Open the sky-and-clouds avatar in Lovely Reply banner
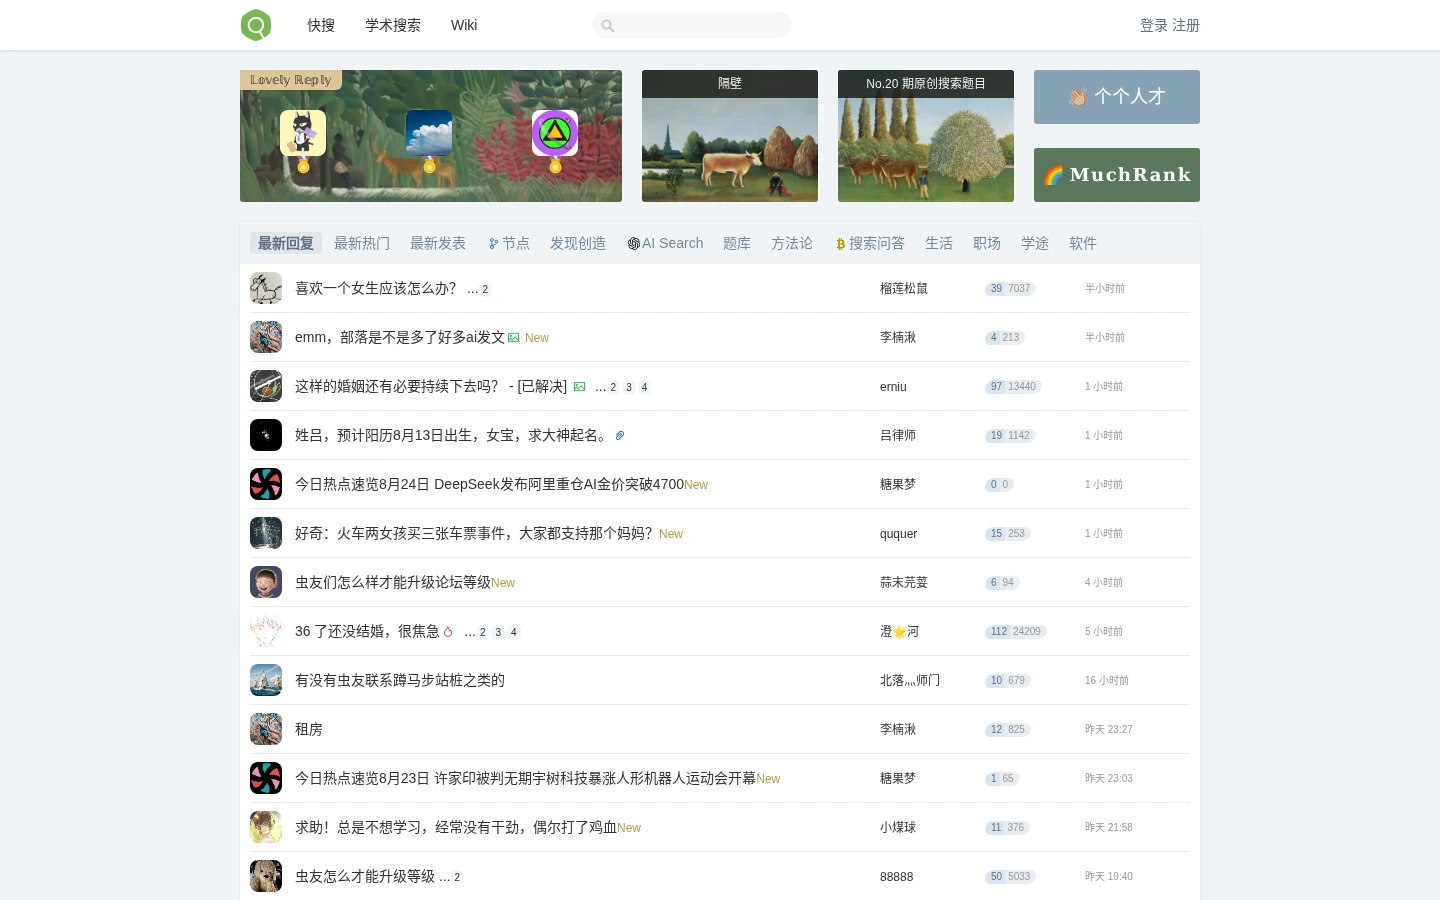1440x900 pixels. coord(429,133)
